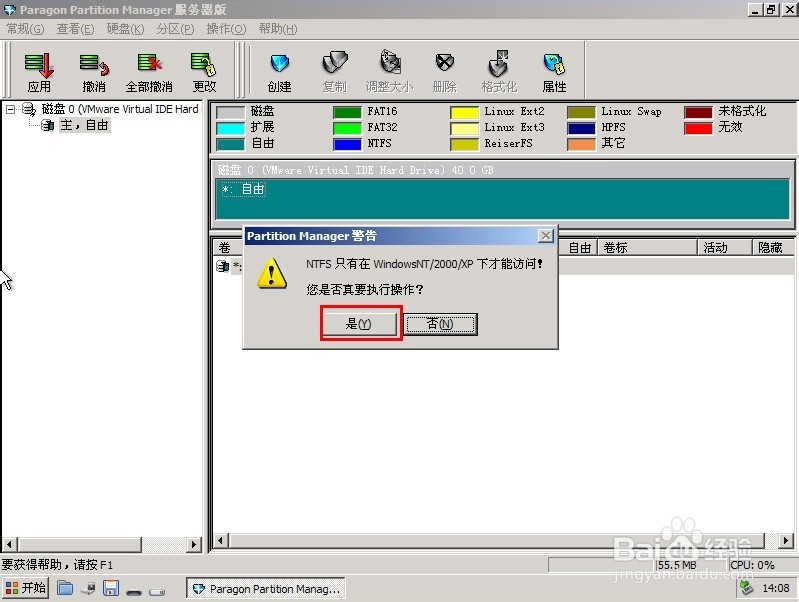Click the network computer icon in taskbar
Viewport: 799px width, 602px height.
coord(88,589)
